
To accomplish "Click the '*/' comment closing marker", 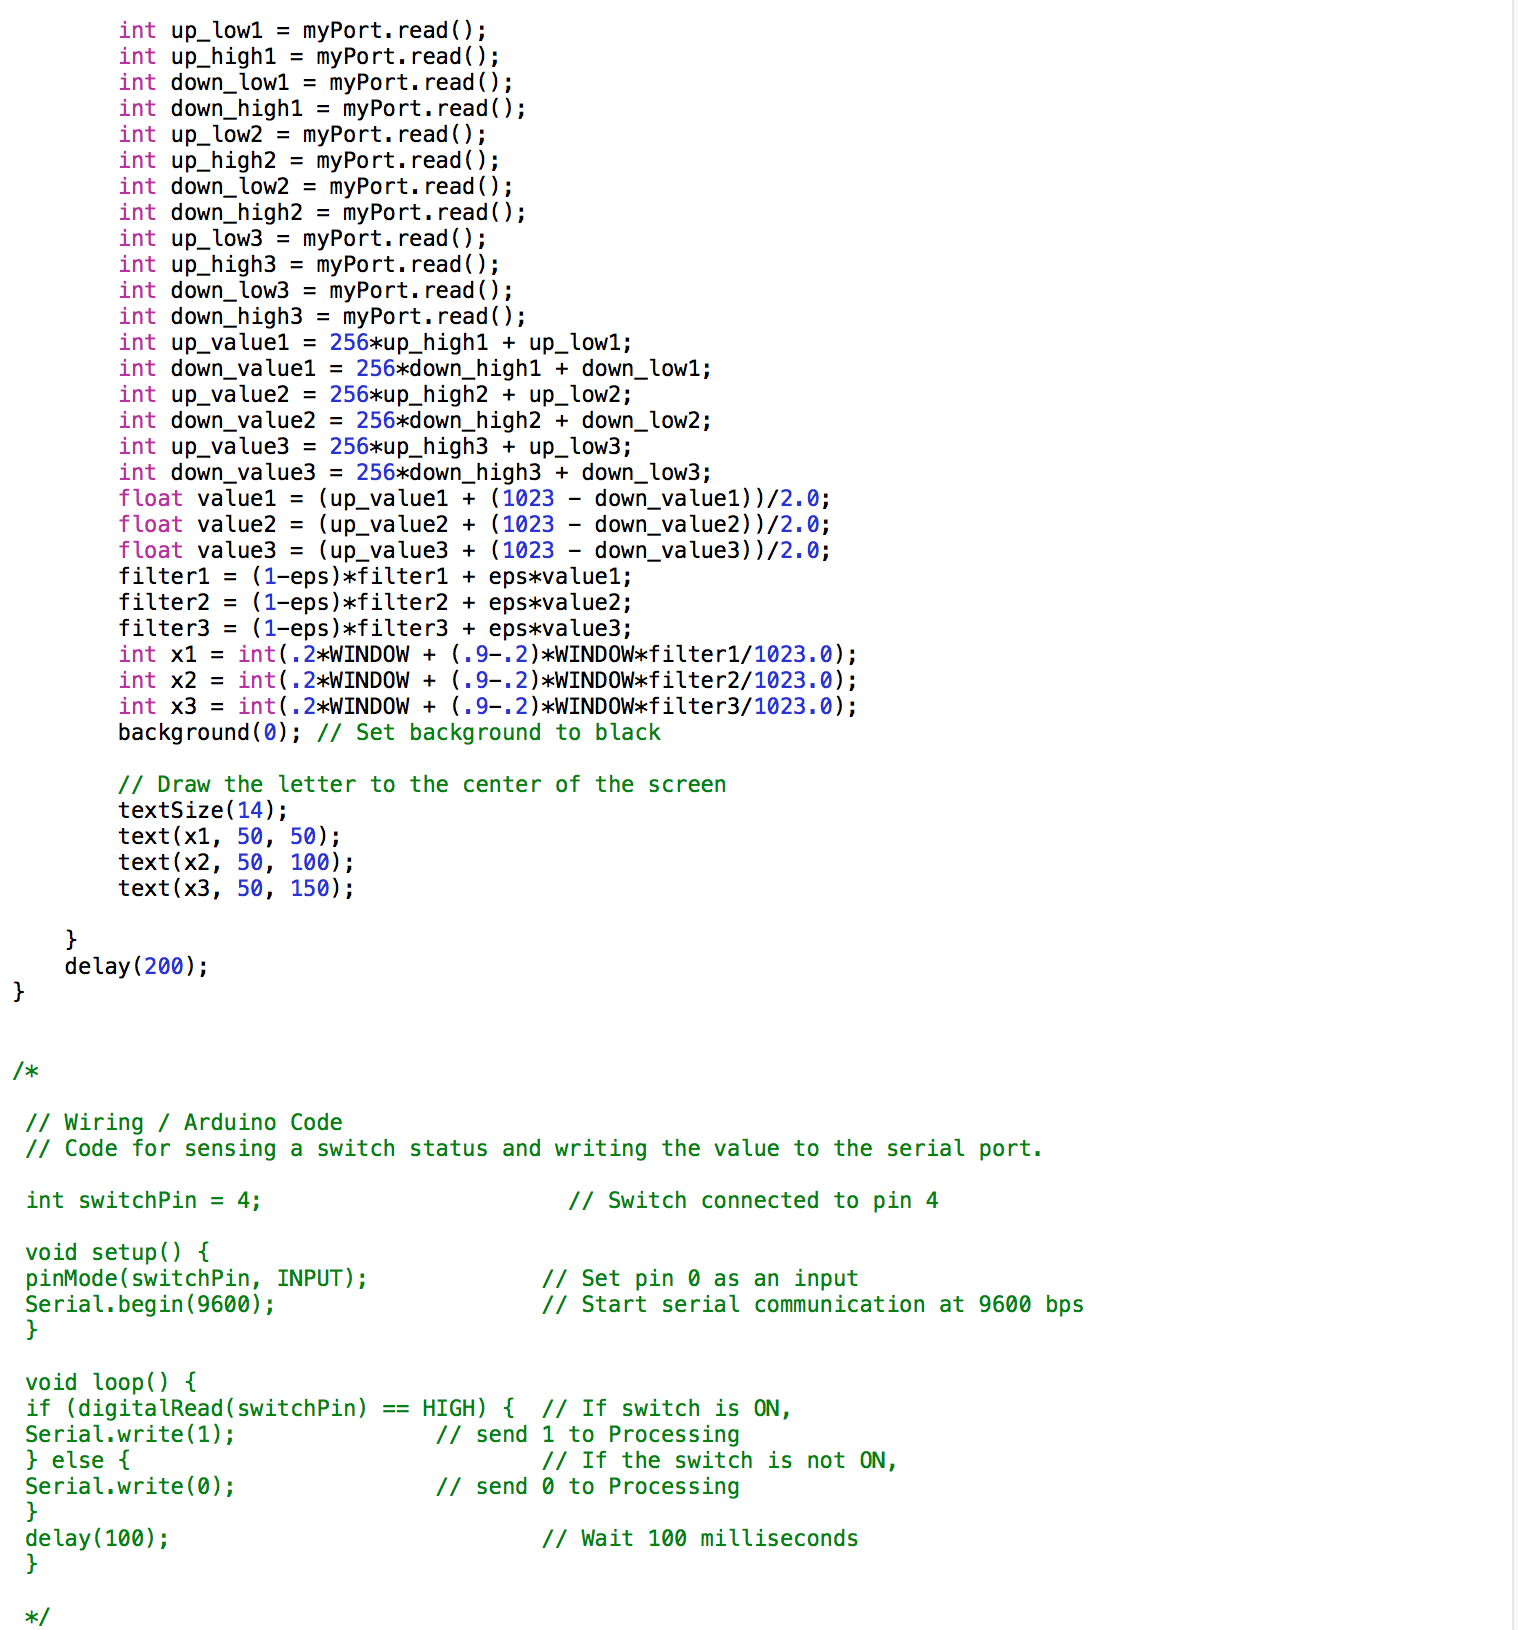I will [37, 1617].
